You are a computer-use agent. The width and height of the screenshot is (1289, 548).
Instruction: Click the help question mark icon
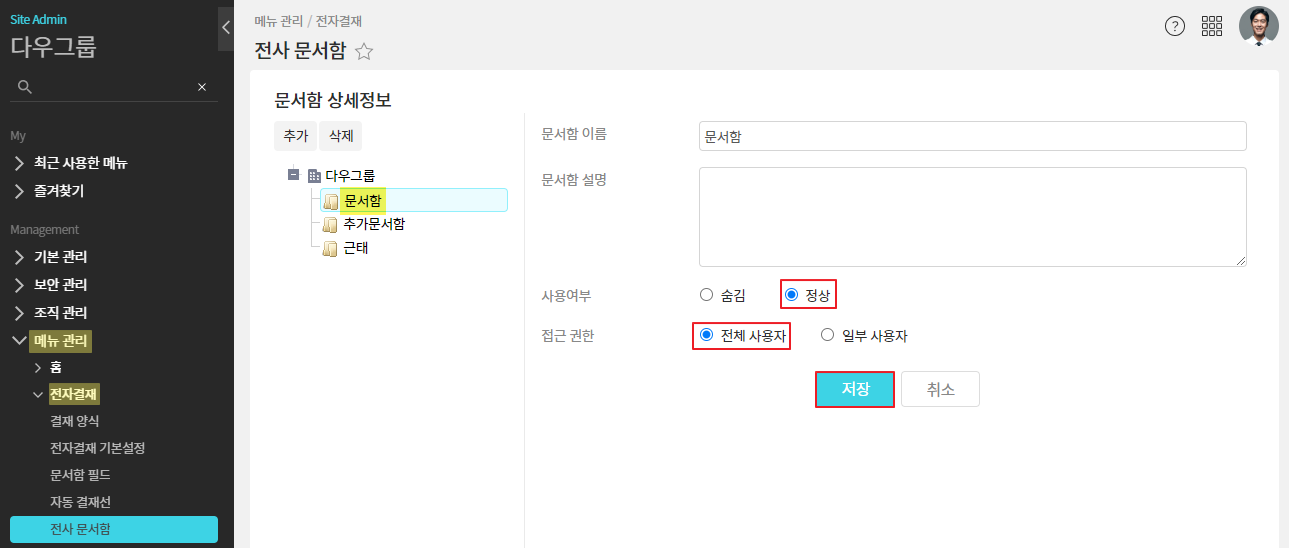point(1175,27)
